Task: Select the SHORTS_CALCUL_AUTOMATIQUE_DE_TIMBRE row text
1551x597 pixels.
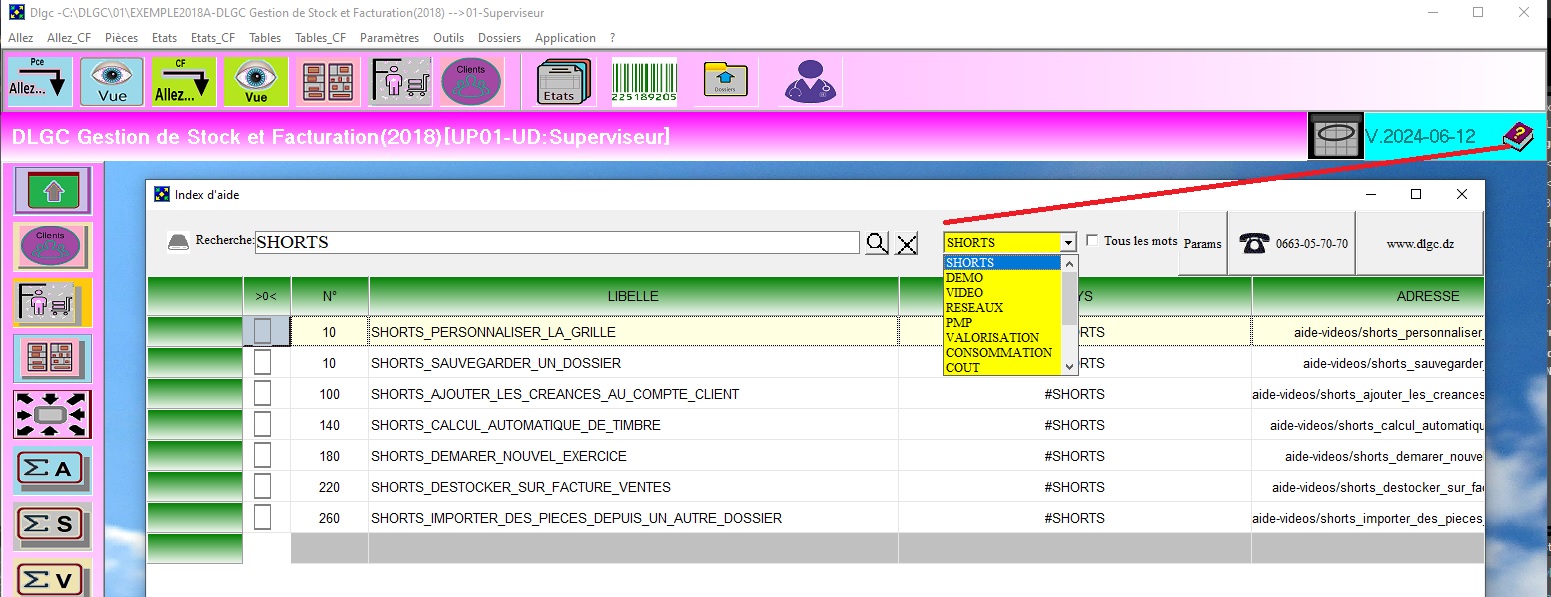Action: tap(516, 425)
